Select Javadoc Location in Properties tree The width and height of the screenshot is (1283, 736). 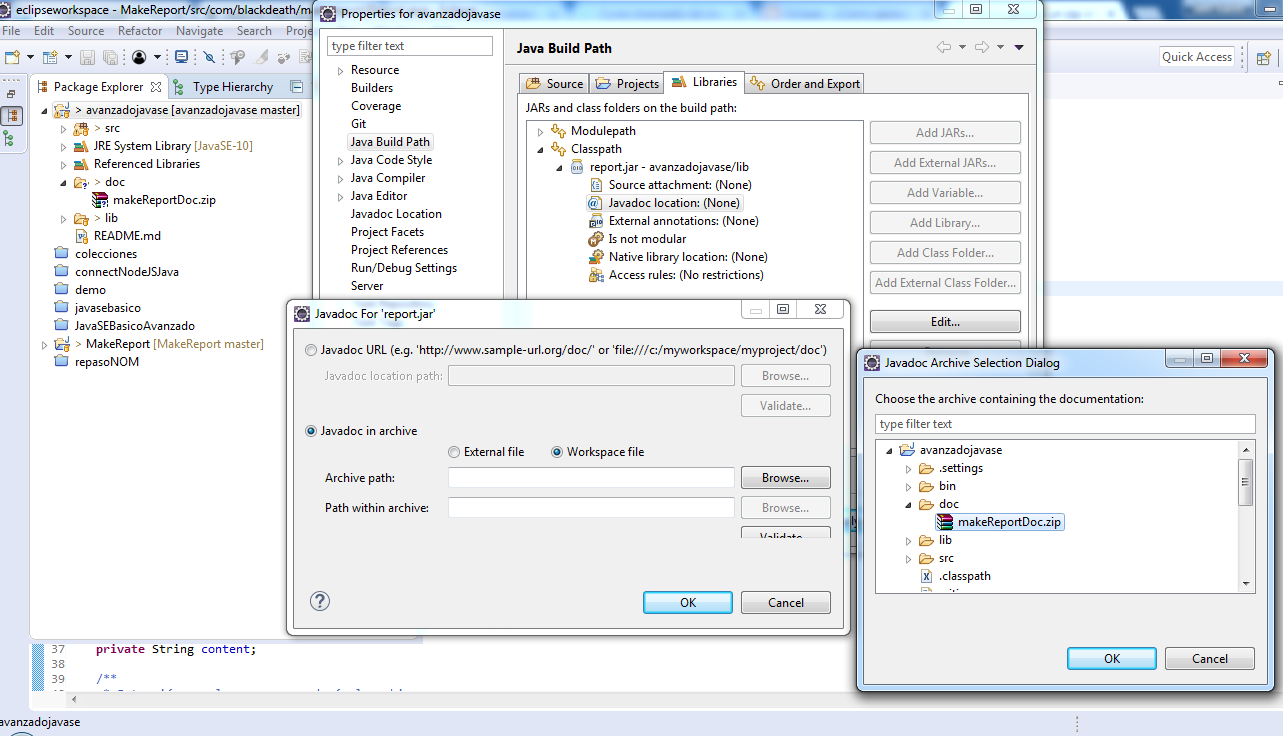[x=396, y=214]
